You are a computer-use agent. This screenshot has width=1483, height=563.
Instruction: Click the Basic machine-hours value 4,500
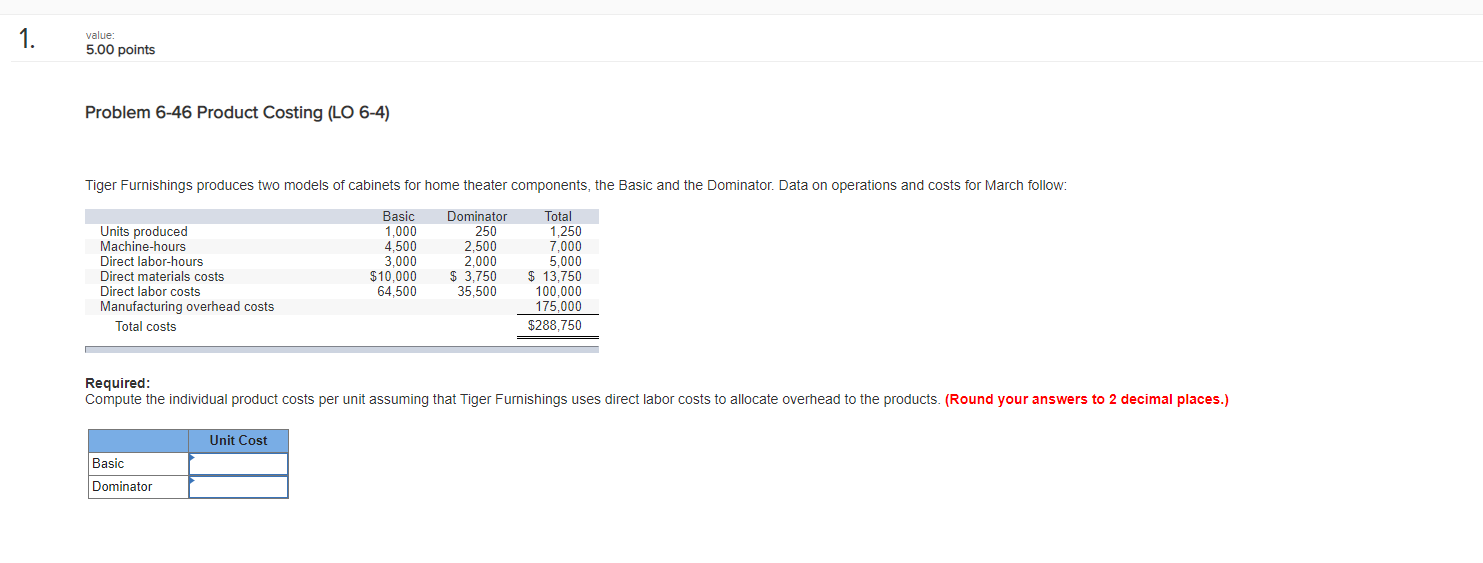coord(401,247)
